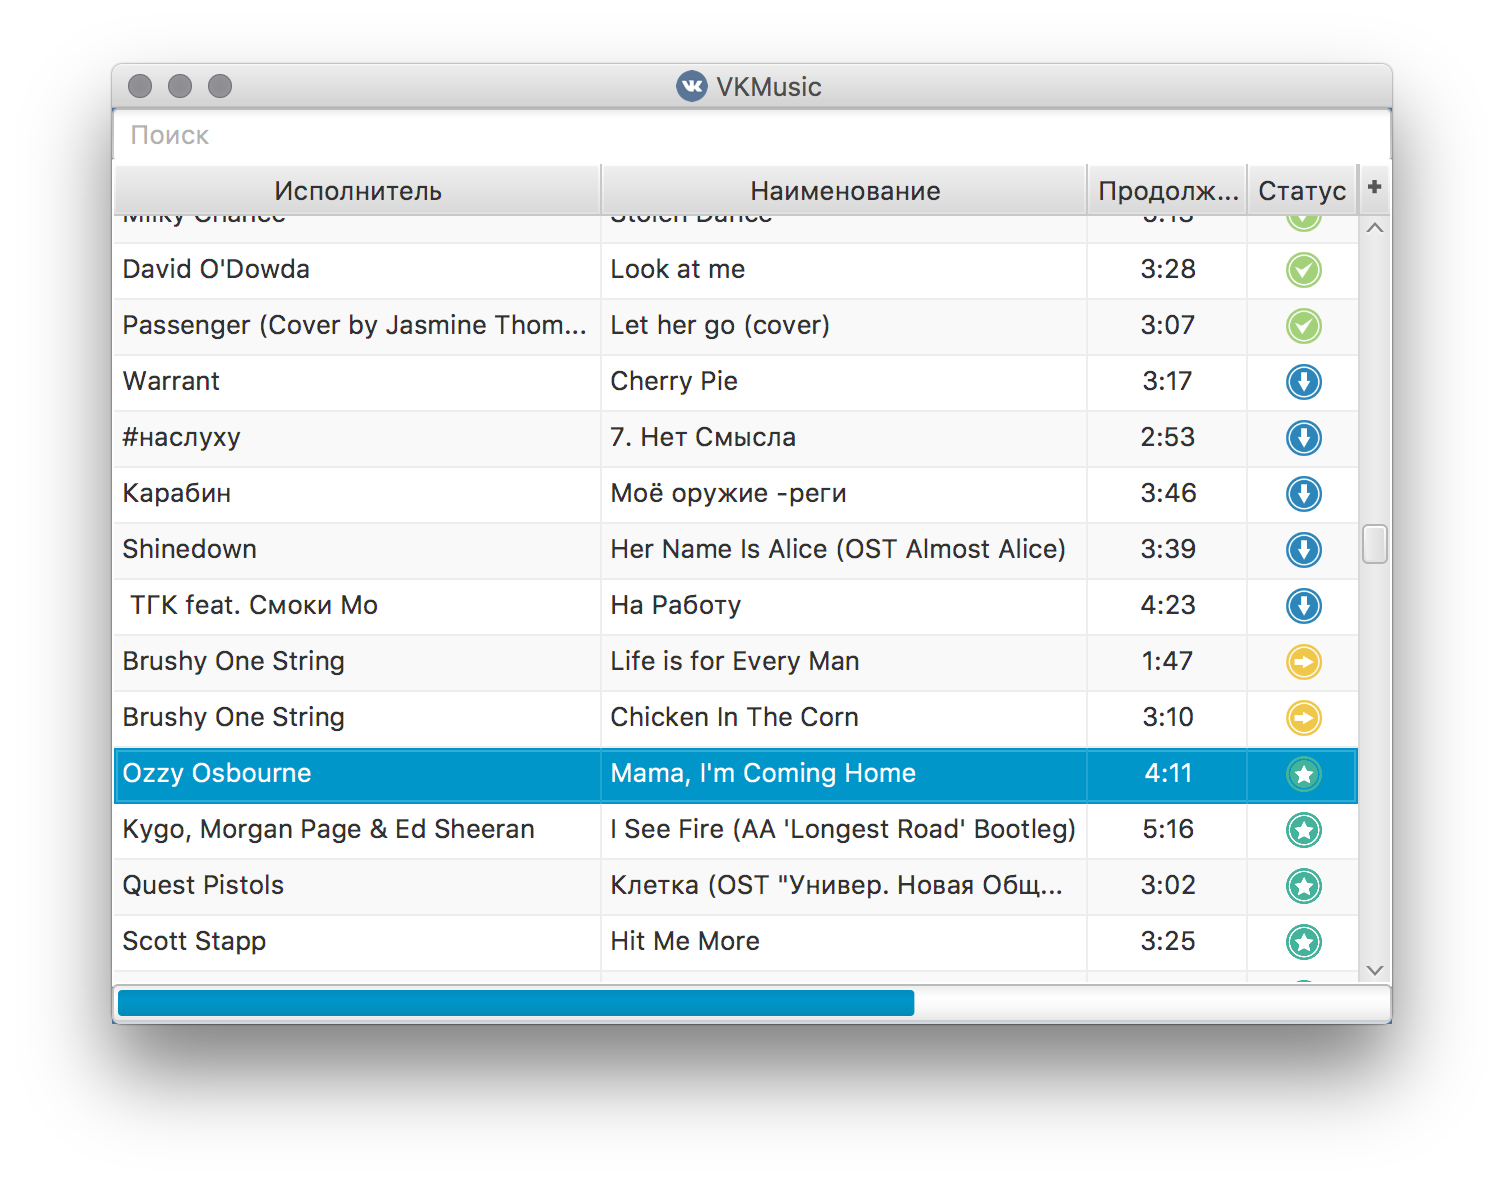Screen dimensions: 1504x1184
Task: Select the 7. Нет Смысла title
Action: (x=844, y=438)
